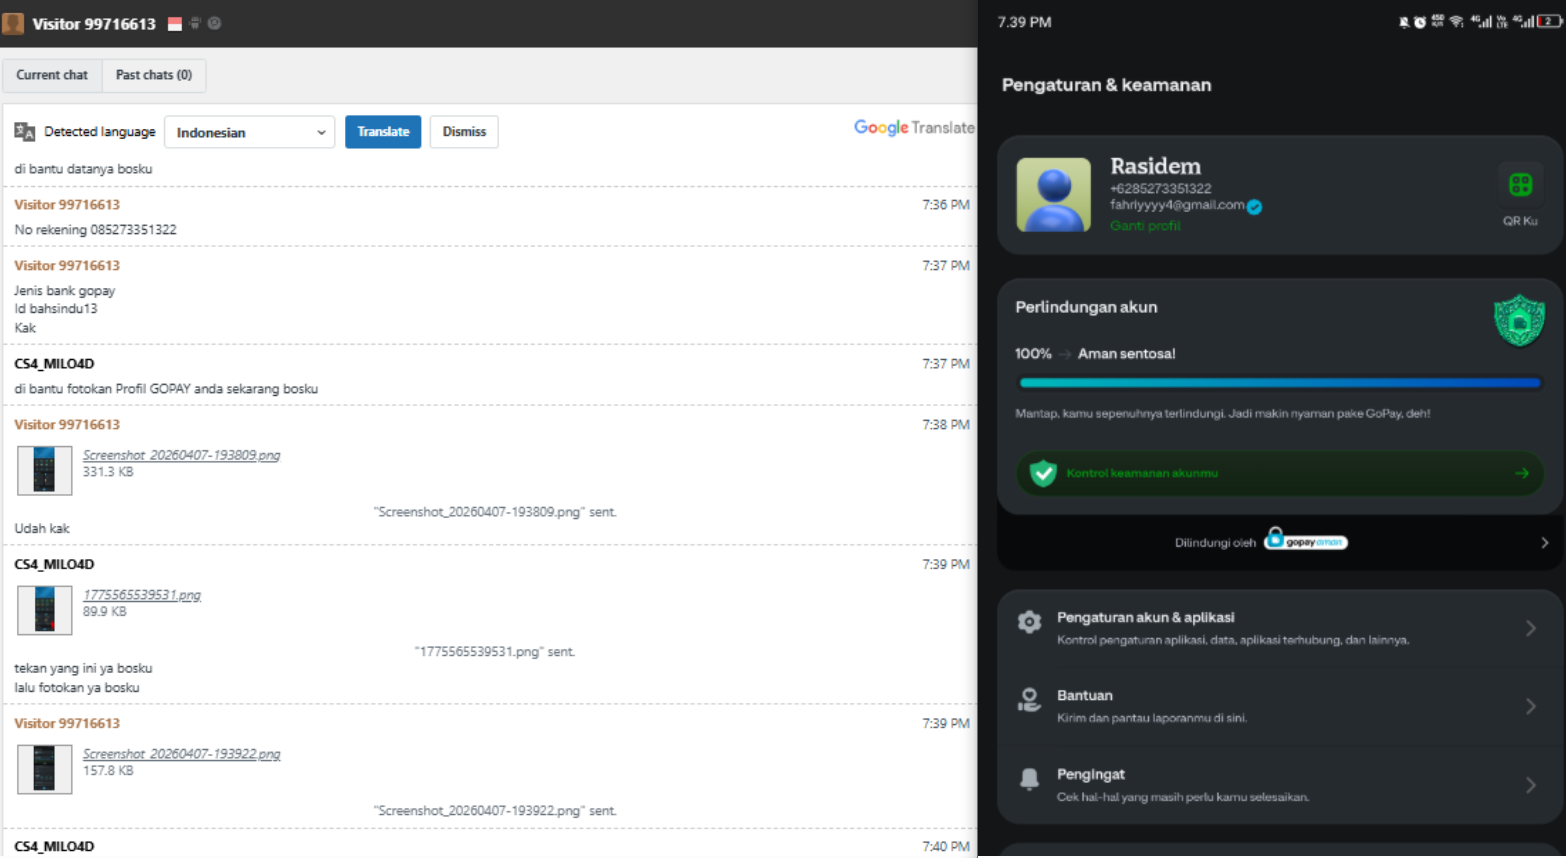Switch to the Current chat tab
This screenshot has height=858, width=1566.
[52, 75]
